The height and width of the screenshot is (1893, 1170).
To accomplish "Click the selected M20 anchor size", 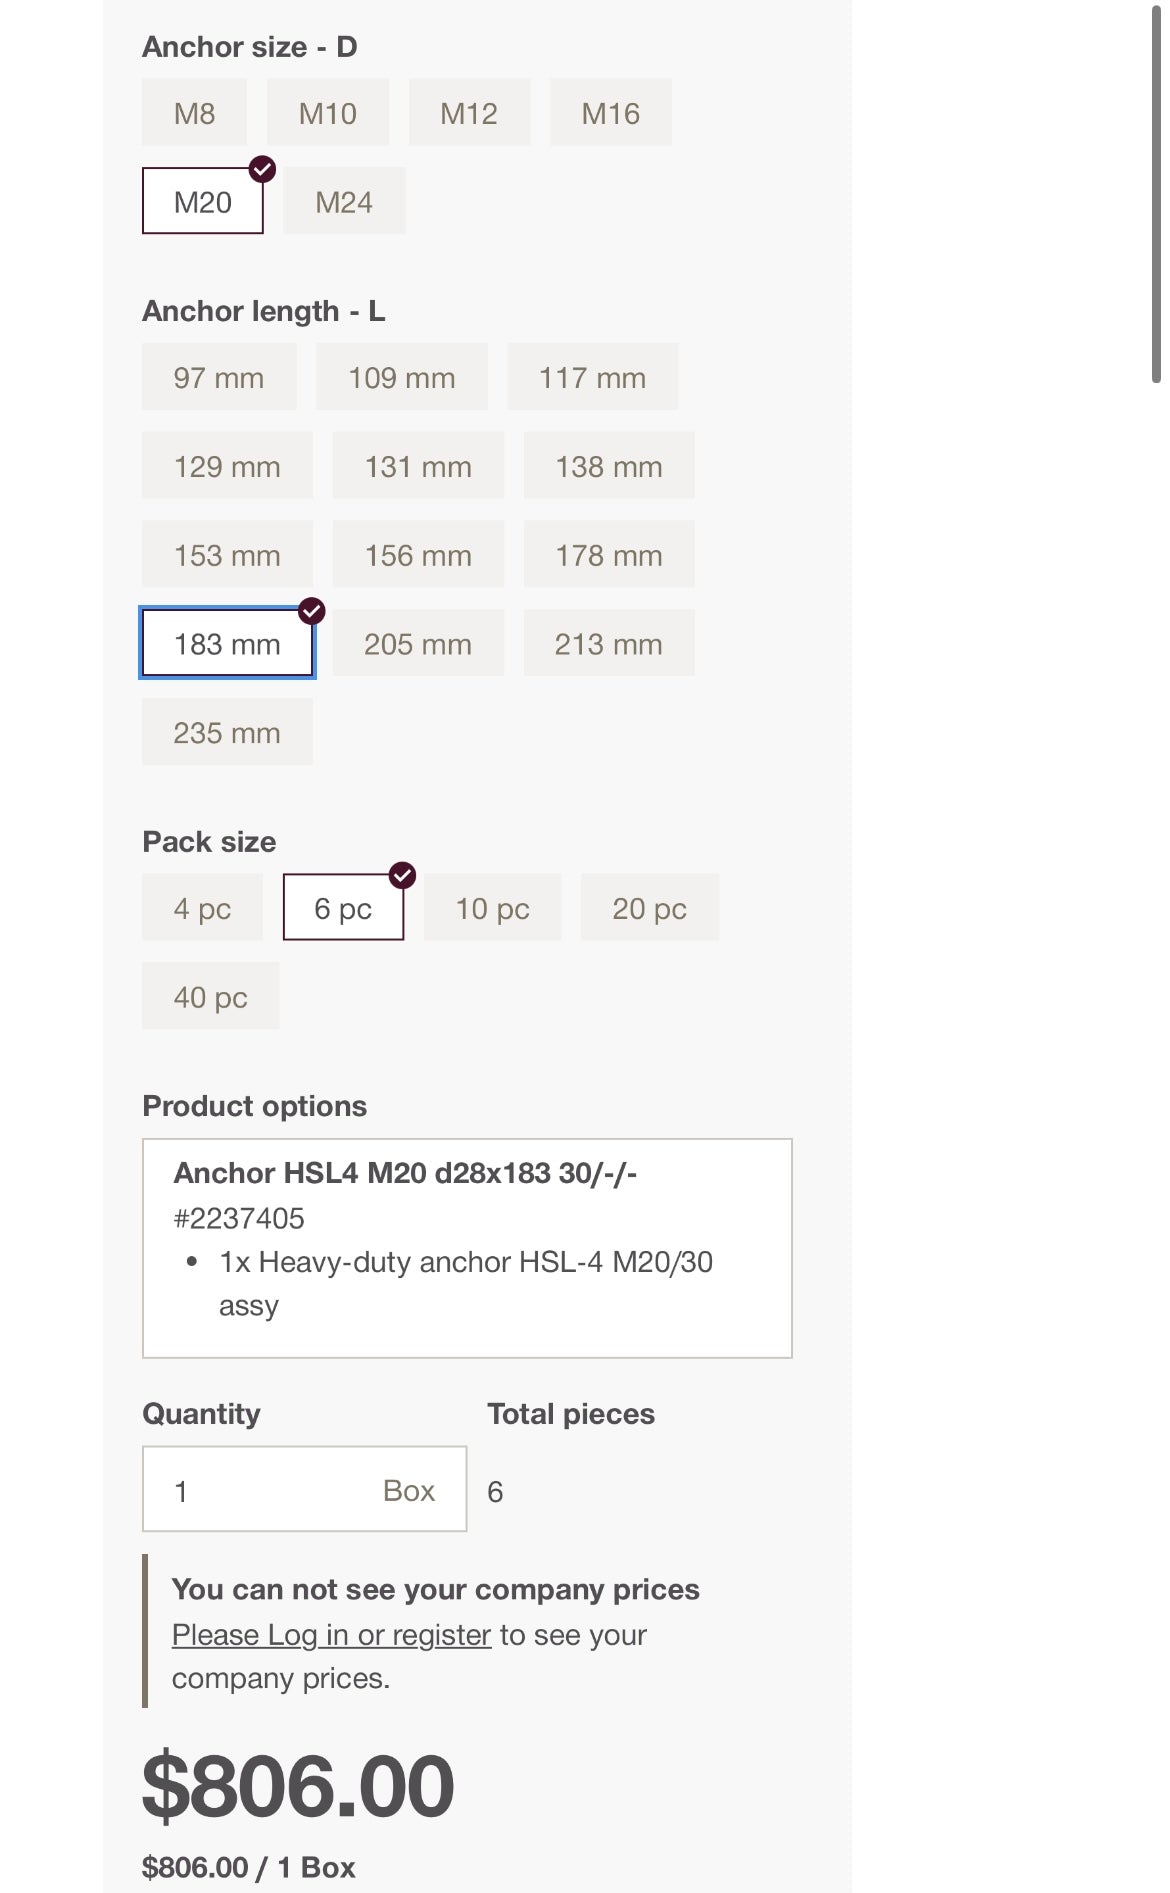I will click(203, 201).
